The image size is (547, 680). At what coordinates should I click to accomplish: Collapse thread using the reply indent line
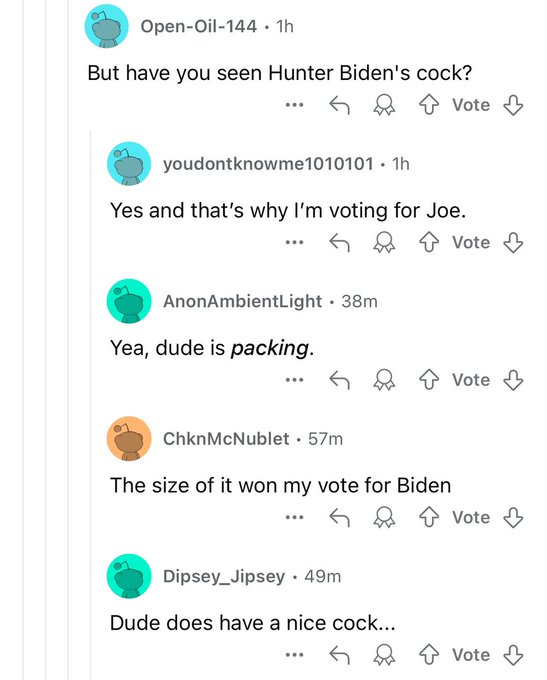(91, 403)
